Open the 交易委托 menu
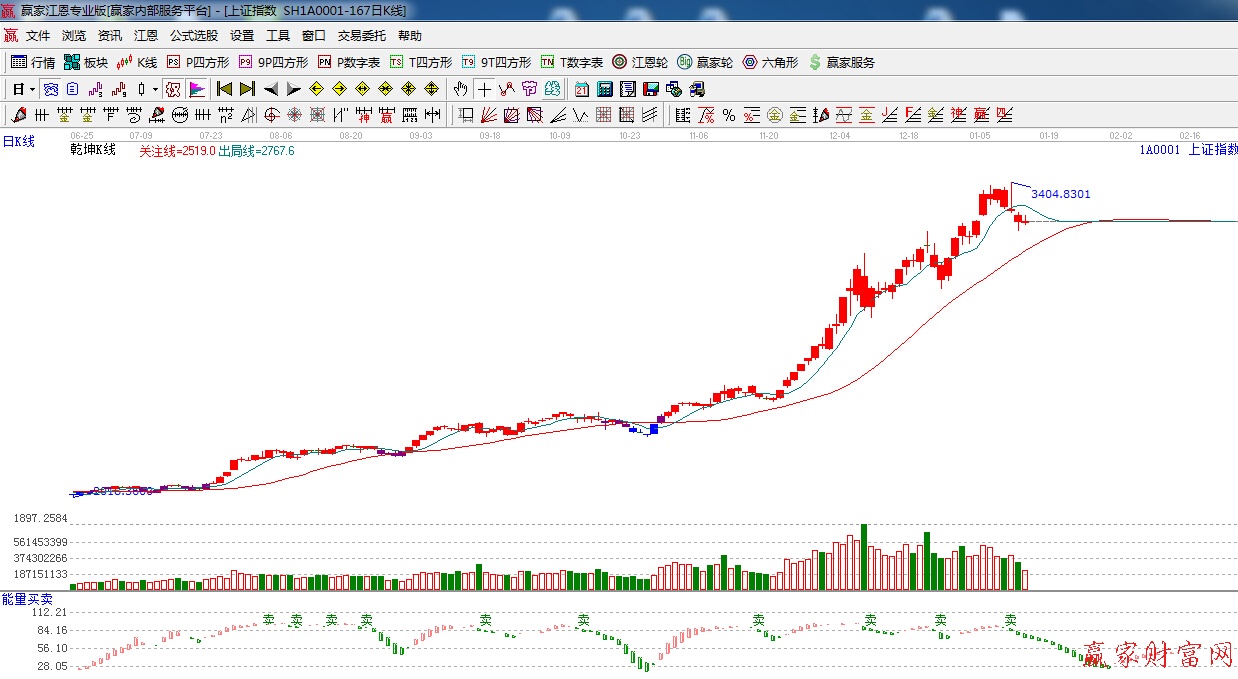1238x679 pixels. point(361,36)
